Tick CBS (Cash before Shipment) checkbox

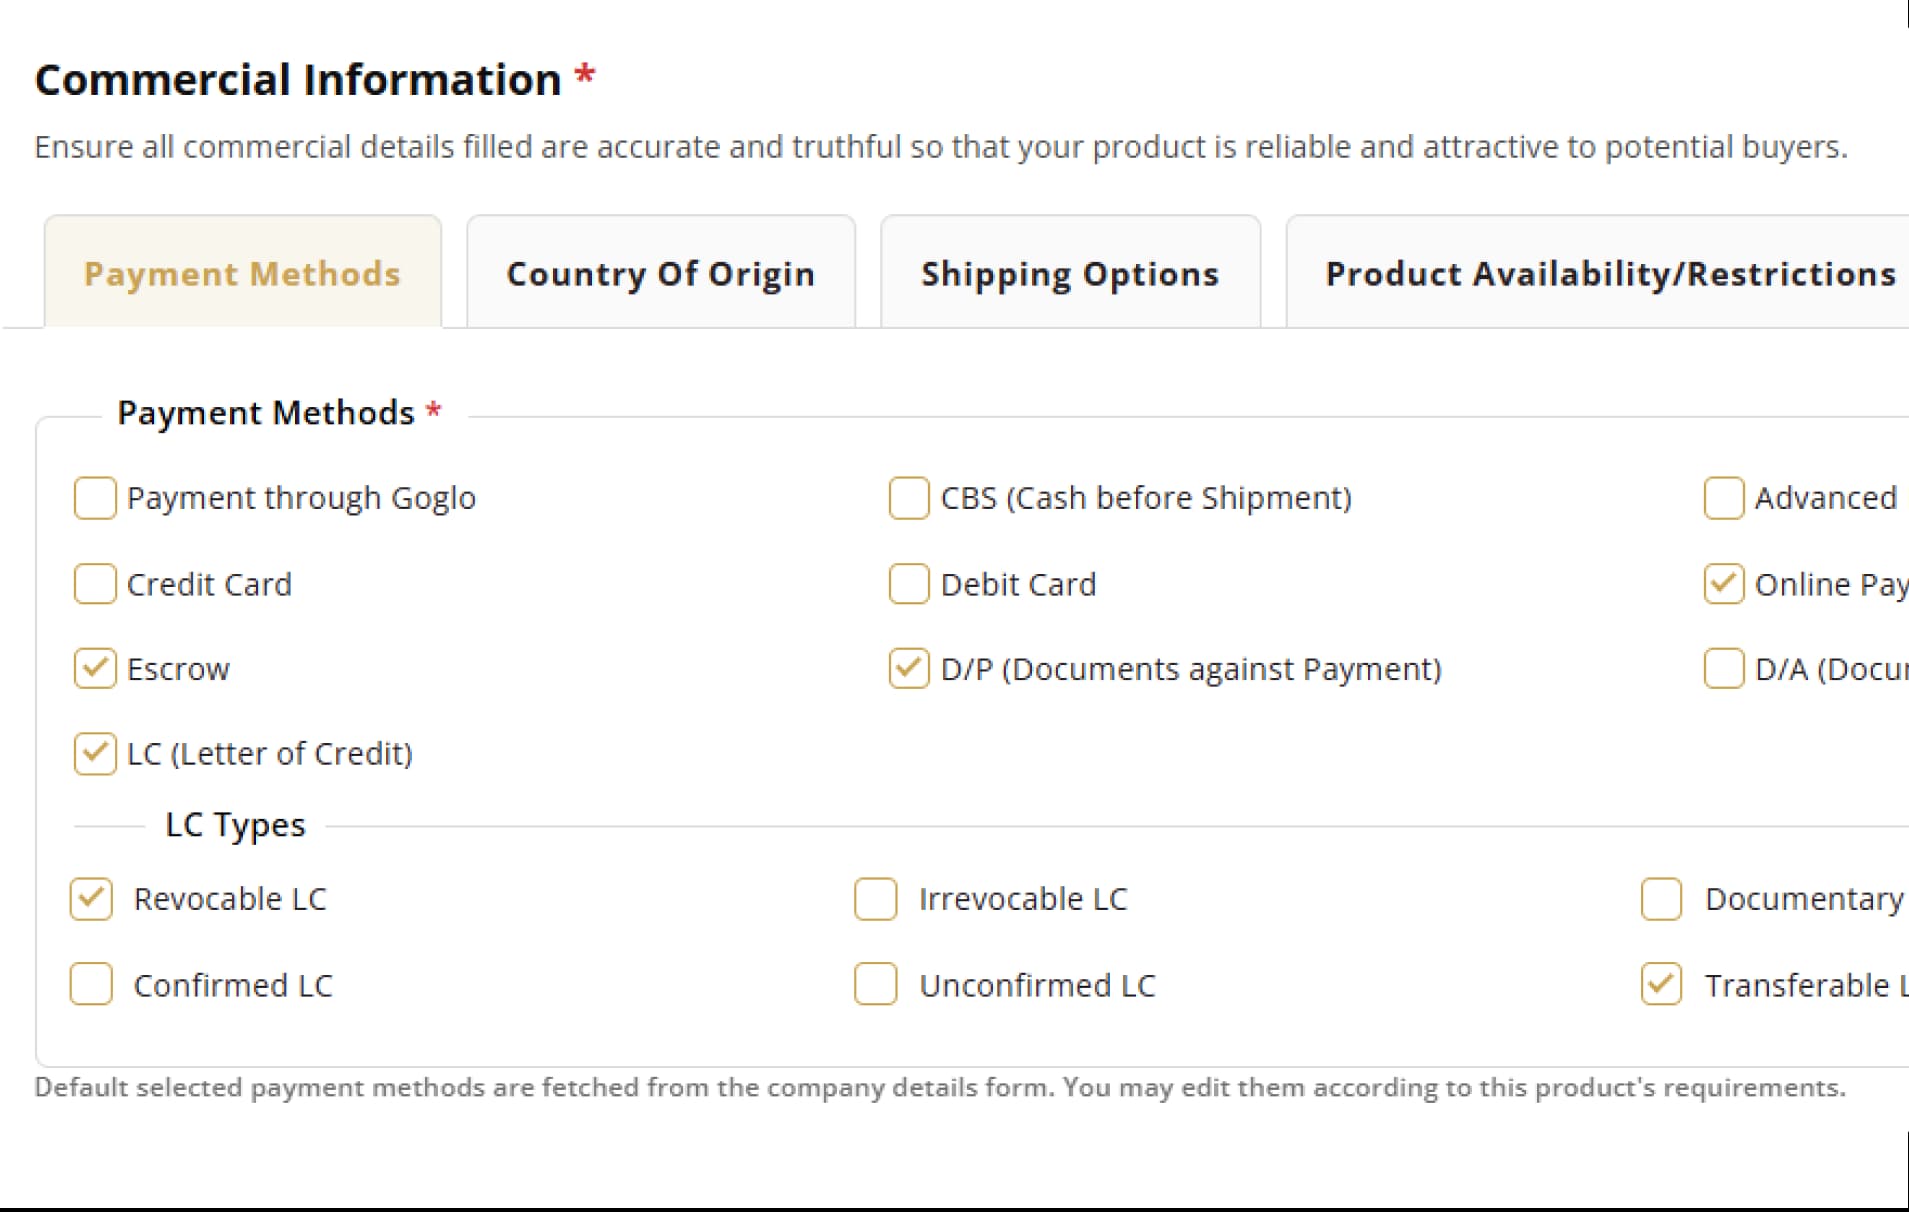tap(909, 498)
